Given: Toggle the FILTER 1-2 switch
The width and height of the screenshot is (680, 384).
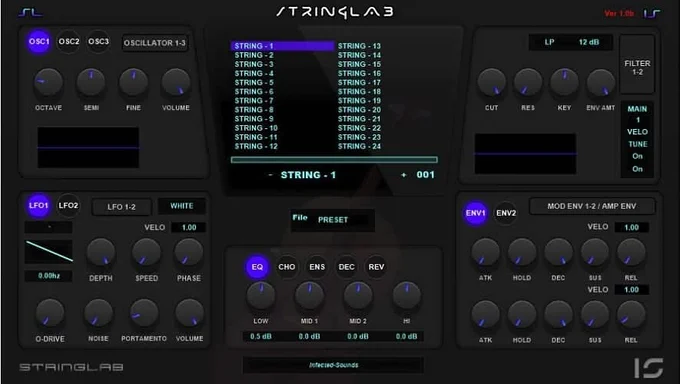Looking at the screenshot, I should [637, 64].
